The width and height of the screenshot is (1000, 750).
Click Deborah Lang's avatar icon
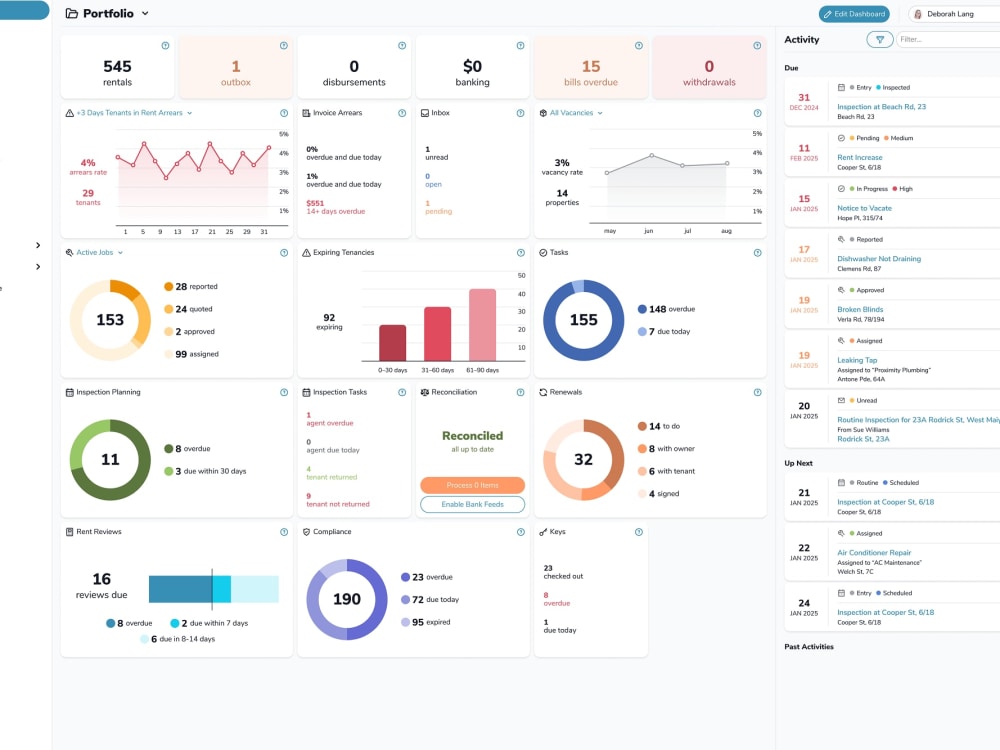click(918, 14)
